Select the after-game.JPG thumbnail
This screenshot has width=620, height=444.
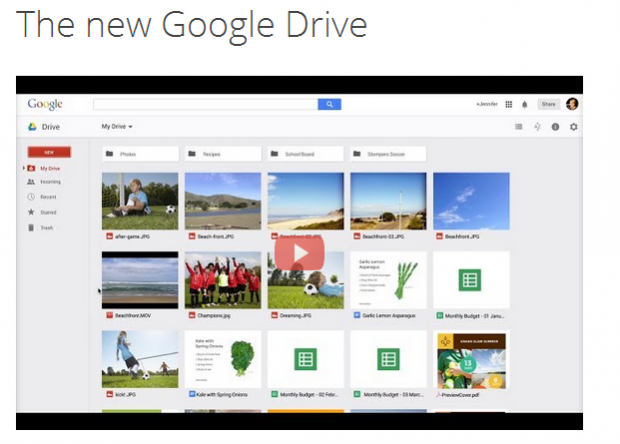point(140,201)
